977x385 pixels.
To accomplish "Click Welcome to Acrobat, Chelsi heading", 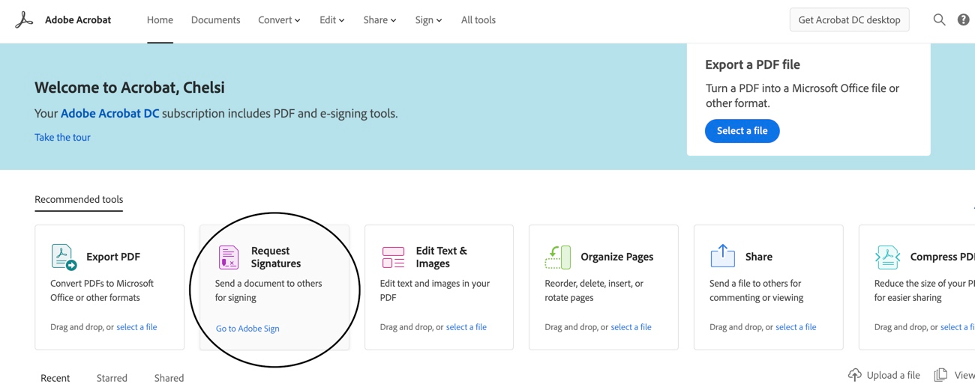I will pos(130,88).
